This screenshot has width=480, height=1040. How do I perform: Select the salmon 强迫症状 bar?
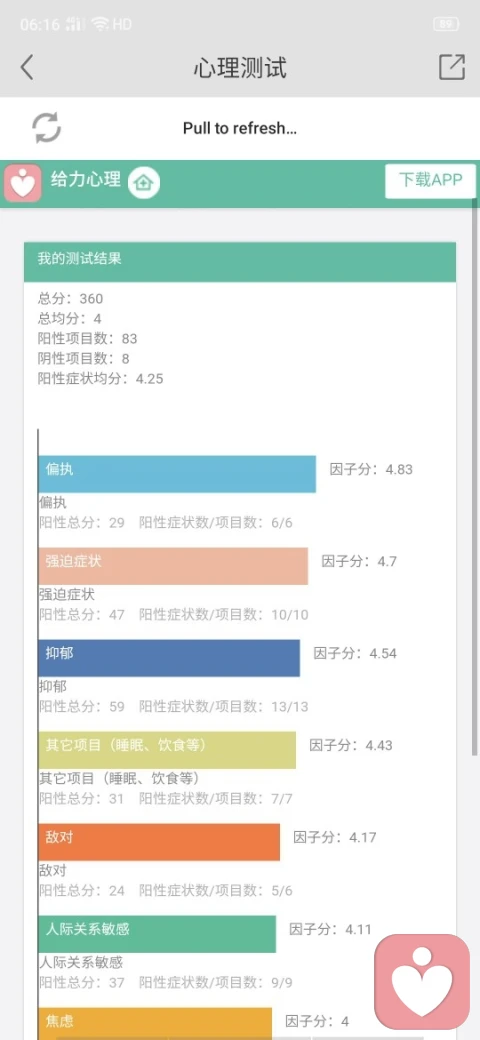click(x=173, y=566)
